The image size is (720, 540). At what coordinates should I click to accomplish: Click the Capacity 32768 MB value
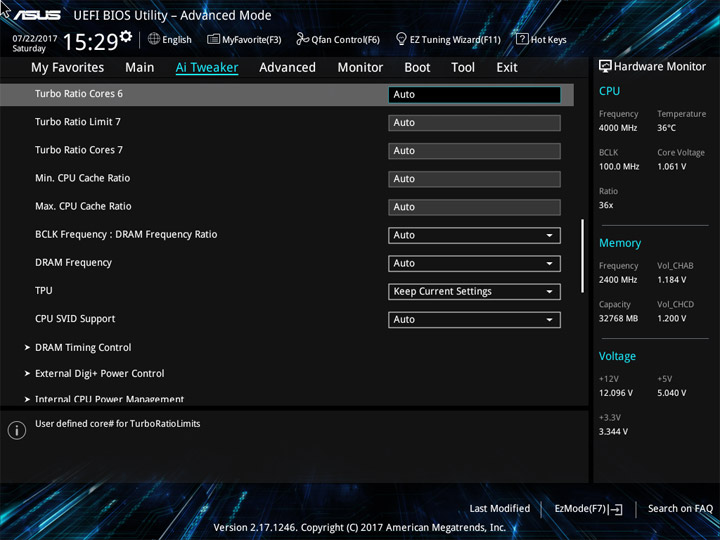(618, 318)
